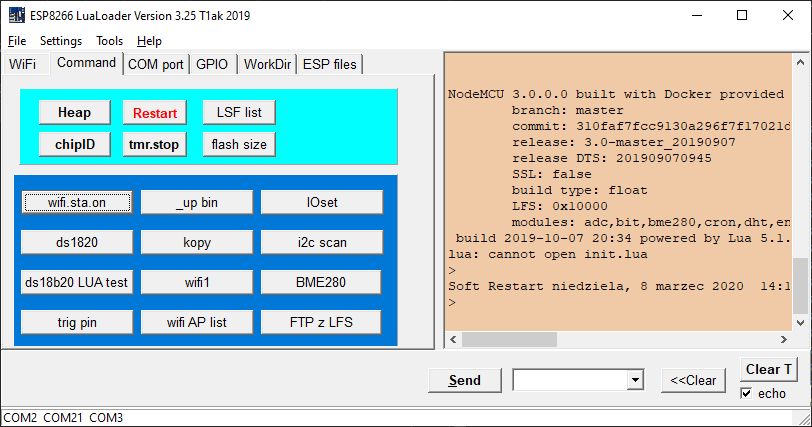Click the trig pin button
Image resolution: width=812 pixels, height=427 pixels.
coord(77,322)
